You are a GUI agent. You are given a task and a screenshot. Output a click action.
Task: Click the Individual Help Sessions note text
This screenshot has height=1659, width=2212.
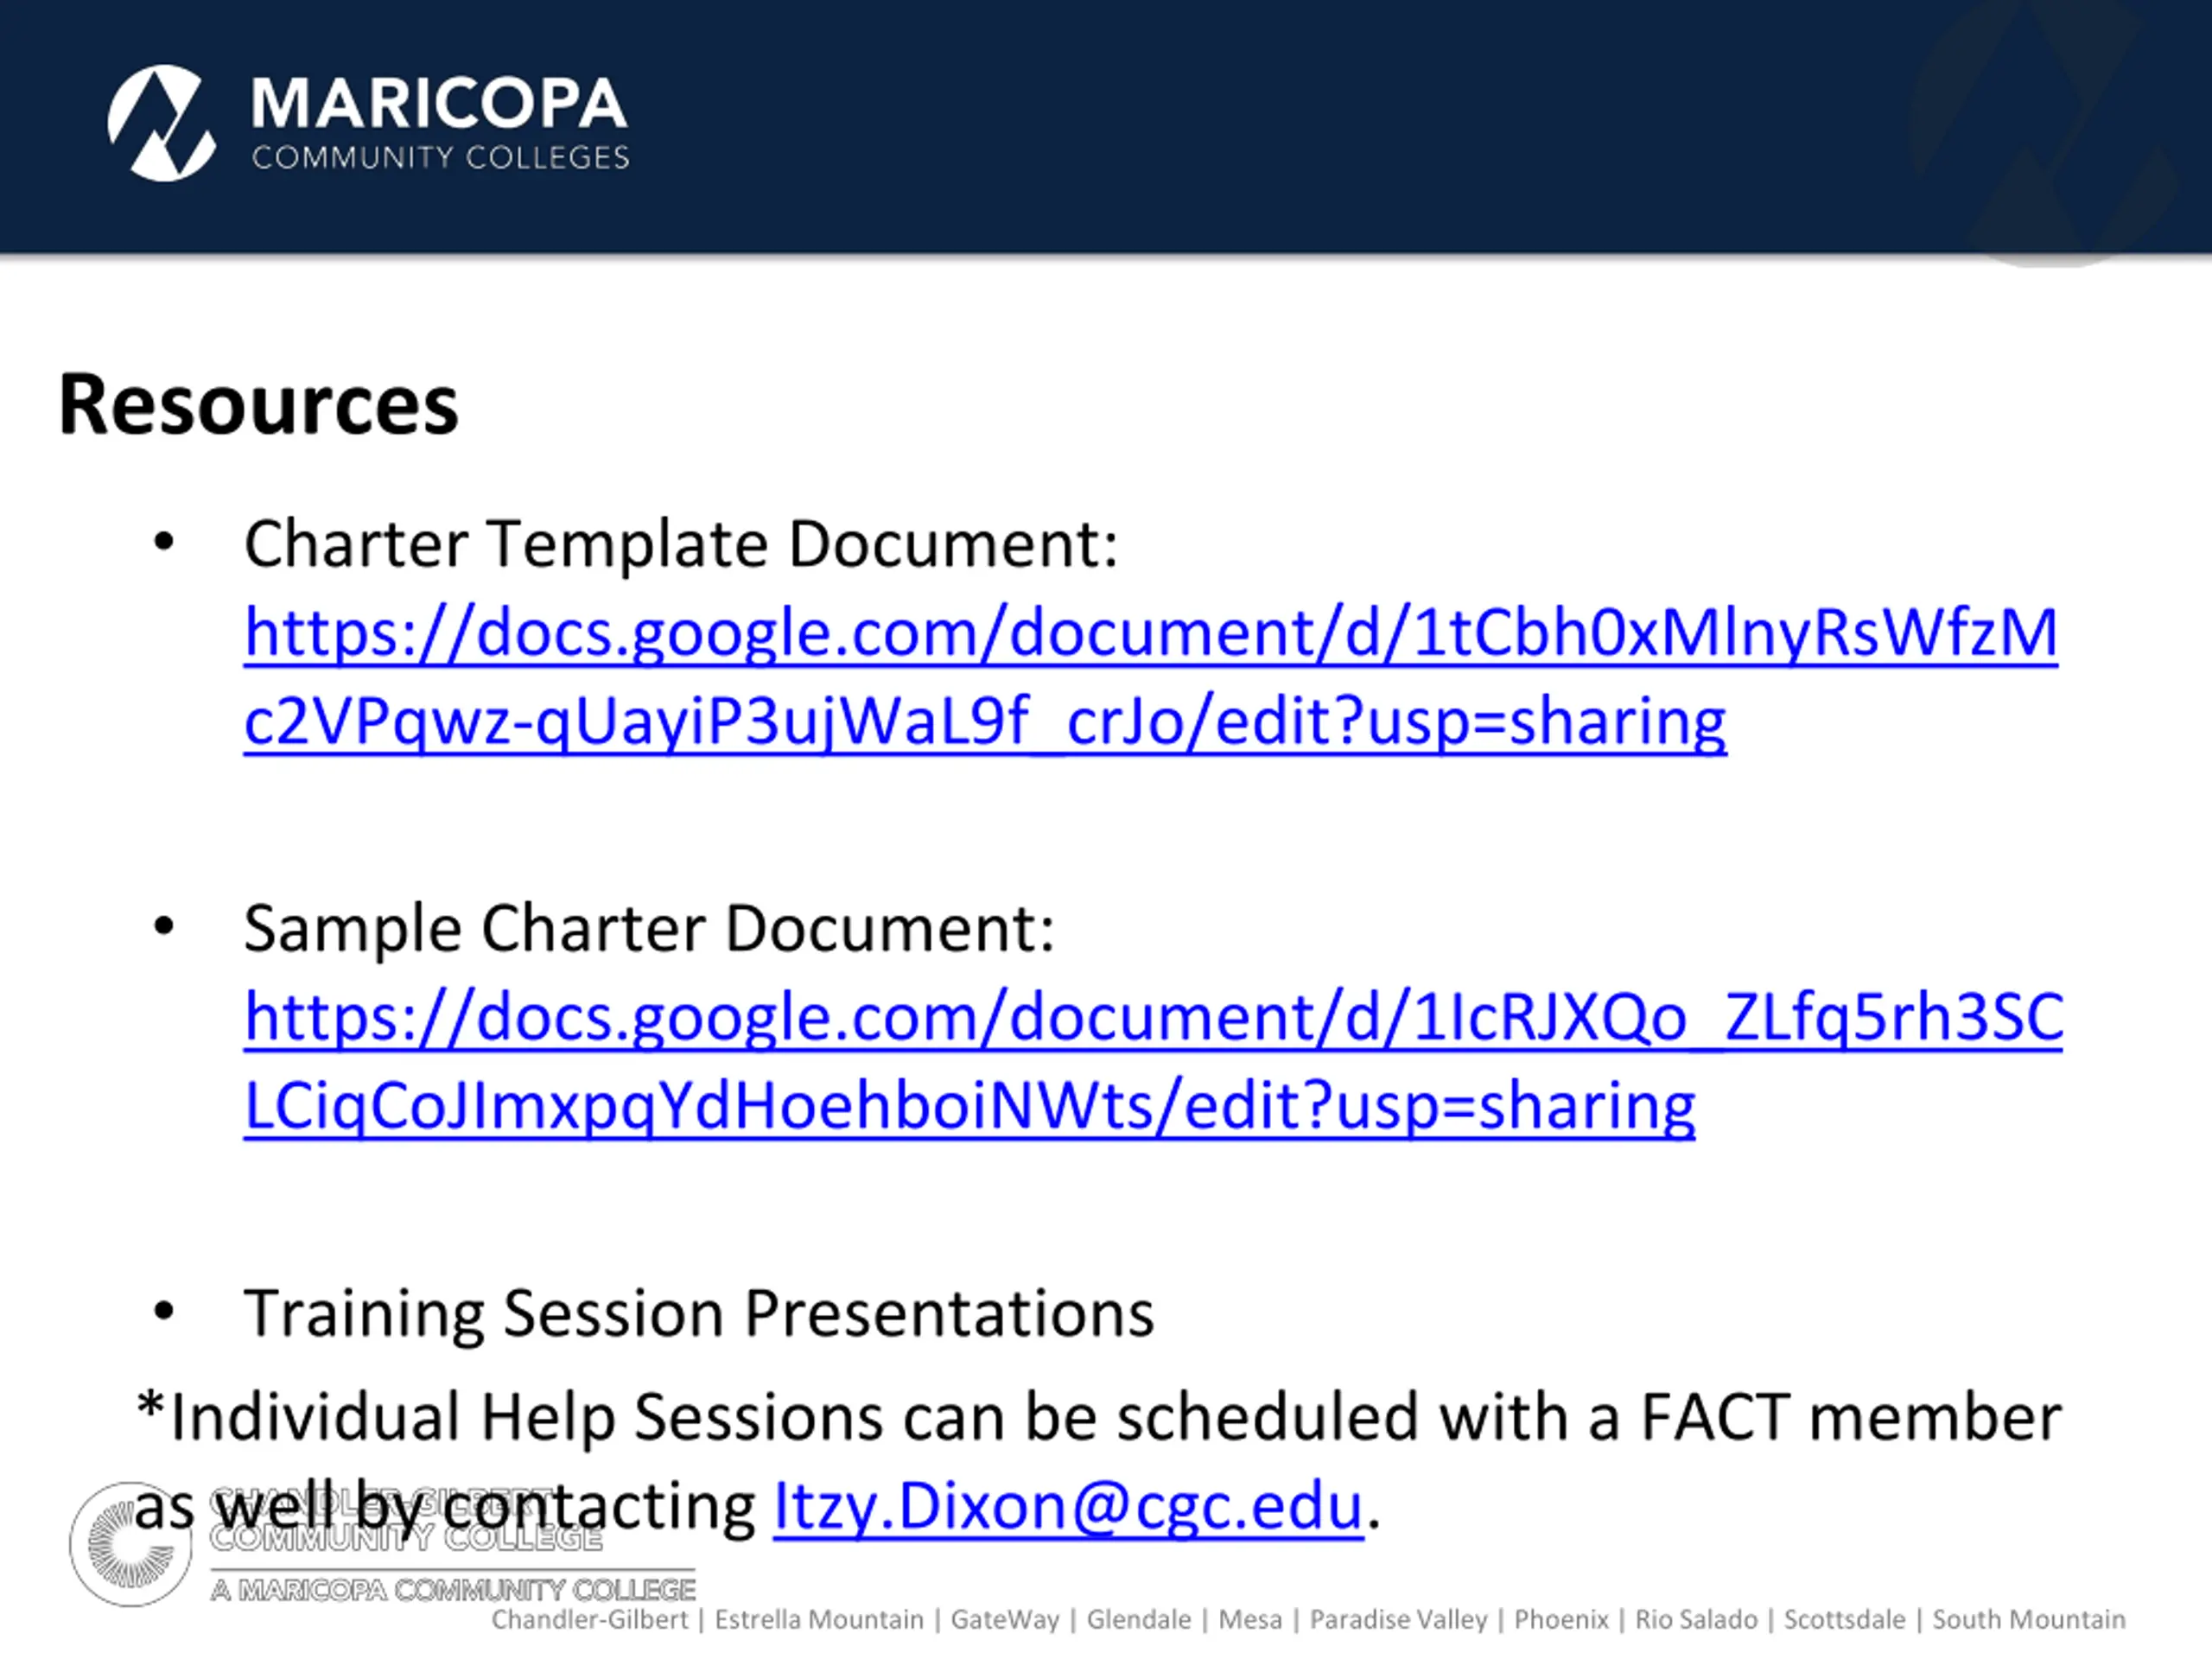tap(1098, 1461)
